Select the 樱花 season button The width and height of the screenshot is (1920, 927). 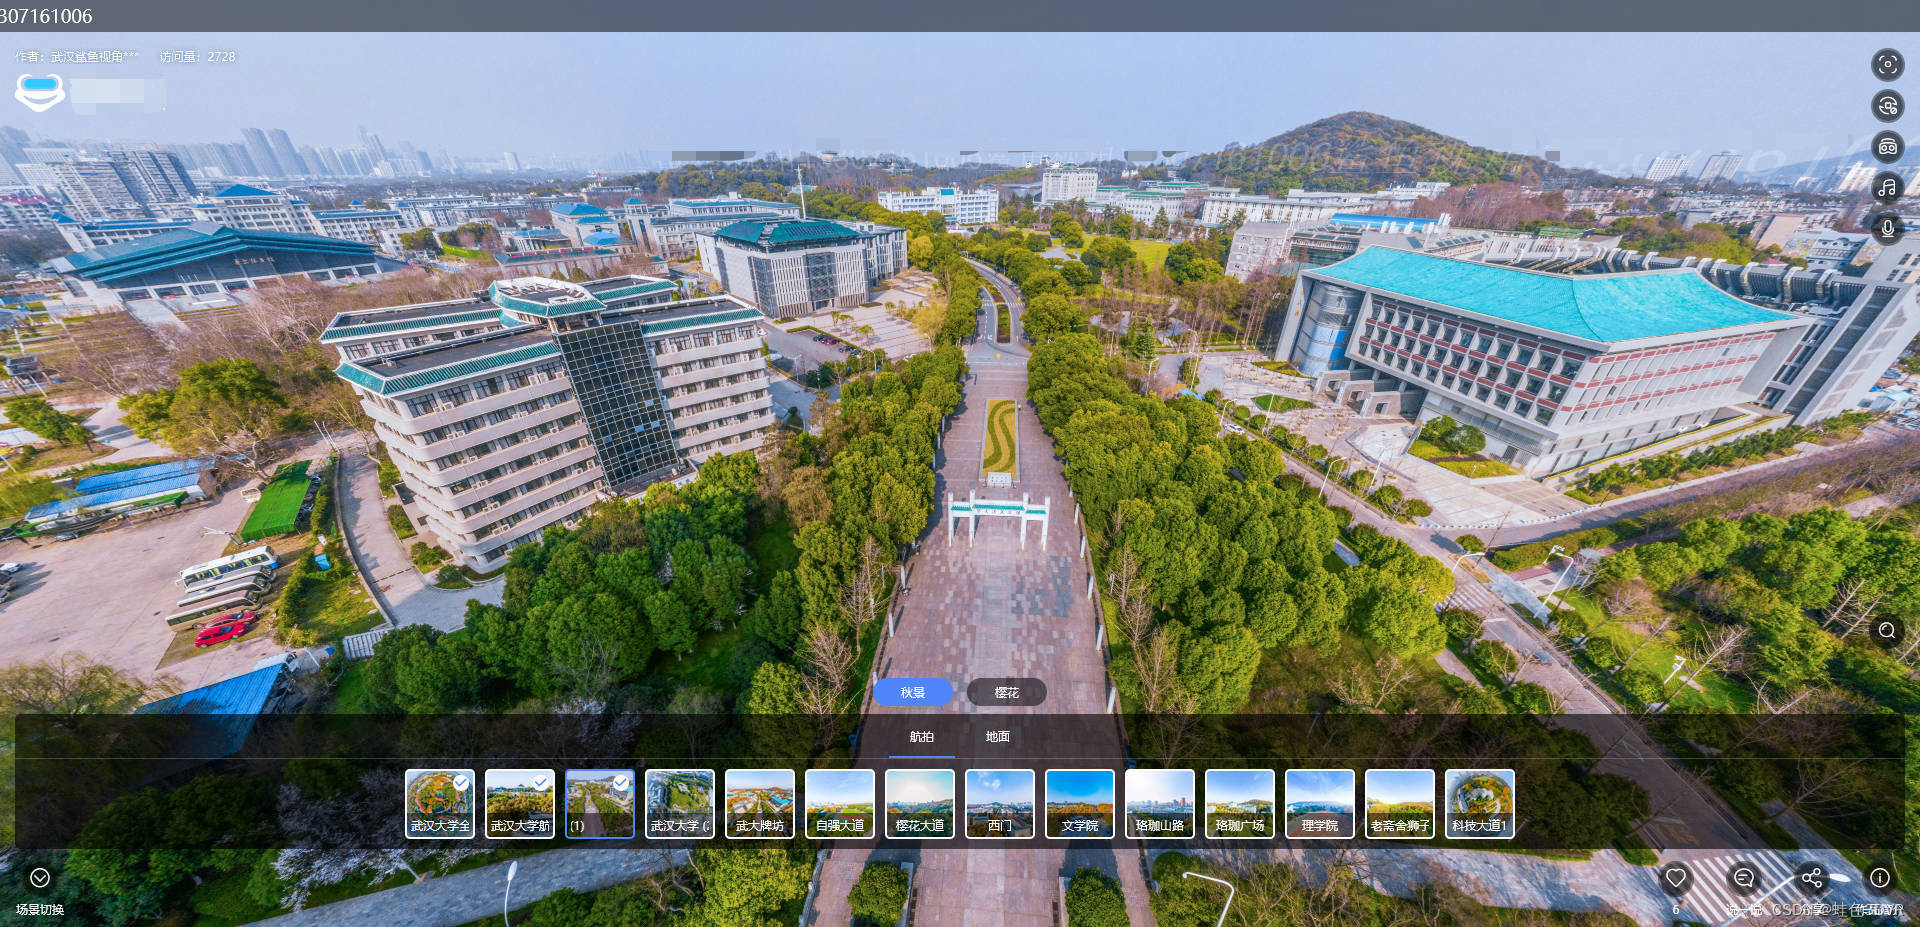click(1007, 692)
